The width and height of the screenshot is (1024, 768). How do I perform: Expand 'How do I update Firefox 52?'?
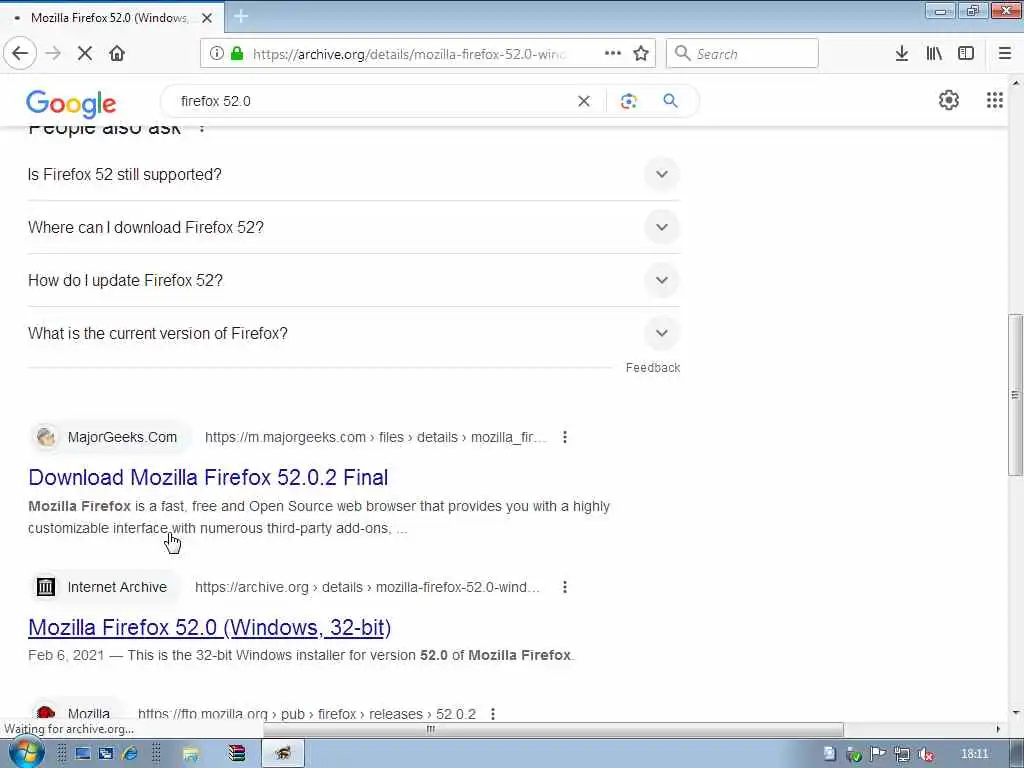pos(353,280)
